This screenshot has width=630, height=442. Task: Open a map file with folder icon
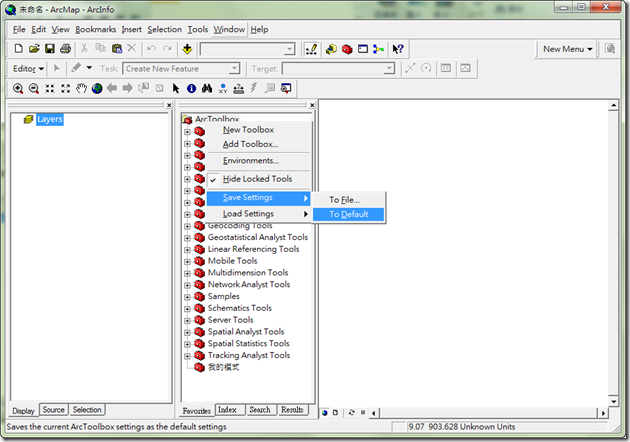coord(34,49)
